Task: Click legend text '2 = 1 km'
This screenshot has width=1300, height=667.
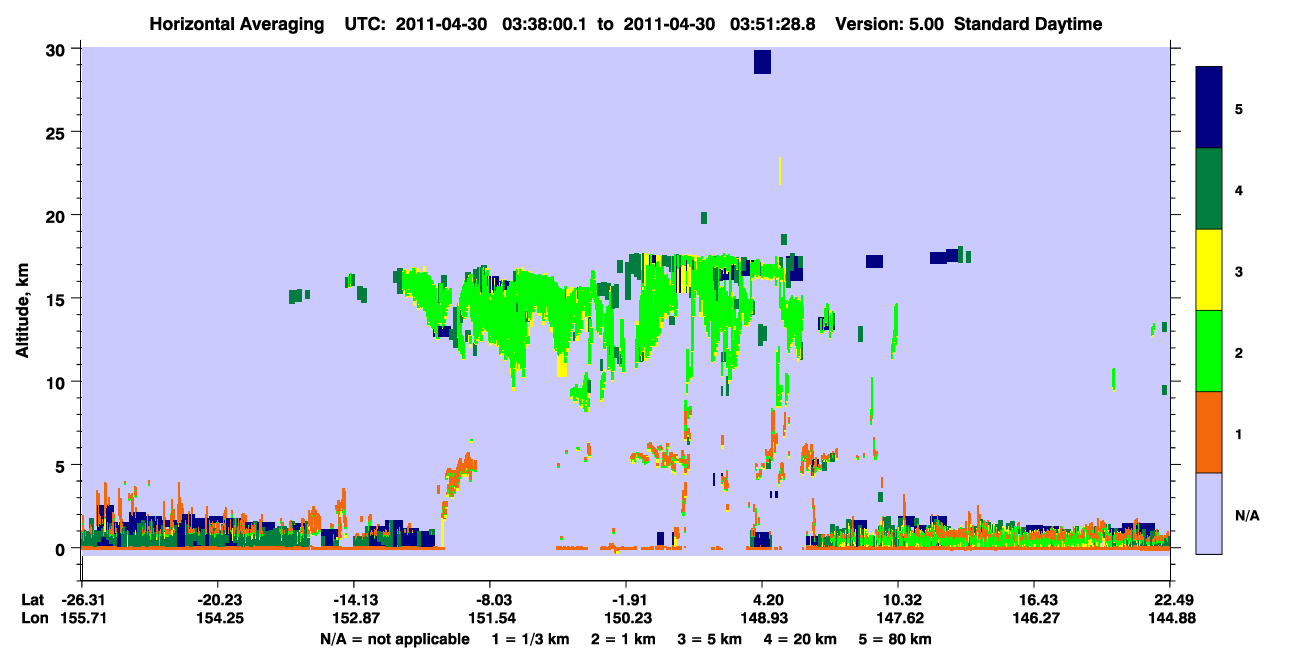Action: [622, 639]
